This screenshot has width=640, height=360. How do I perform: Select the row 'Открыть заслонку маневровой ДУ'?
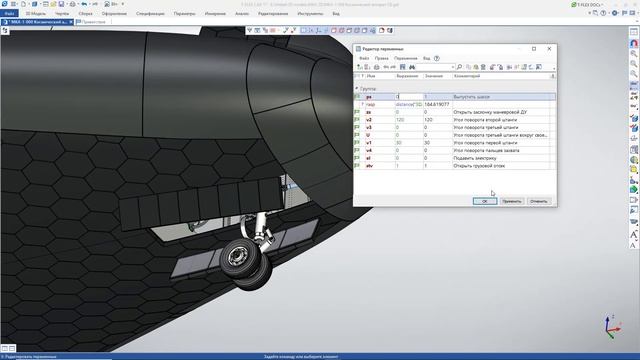point(455,112)
